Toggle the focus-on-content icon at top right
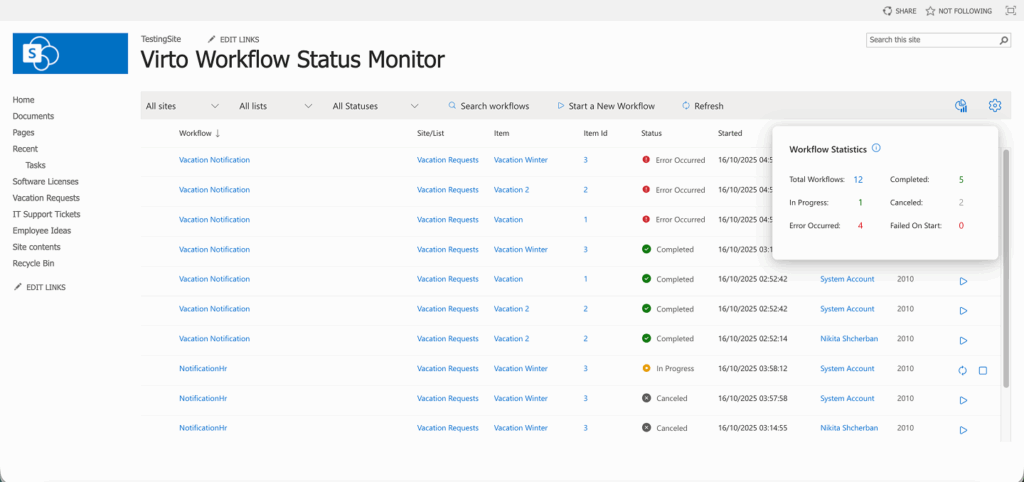 [x=1010, y=11]
